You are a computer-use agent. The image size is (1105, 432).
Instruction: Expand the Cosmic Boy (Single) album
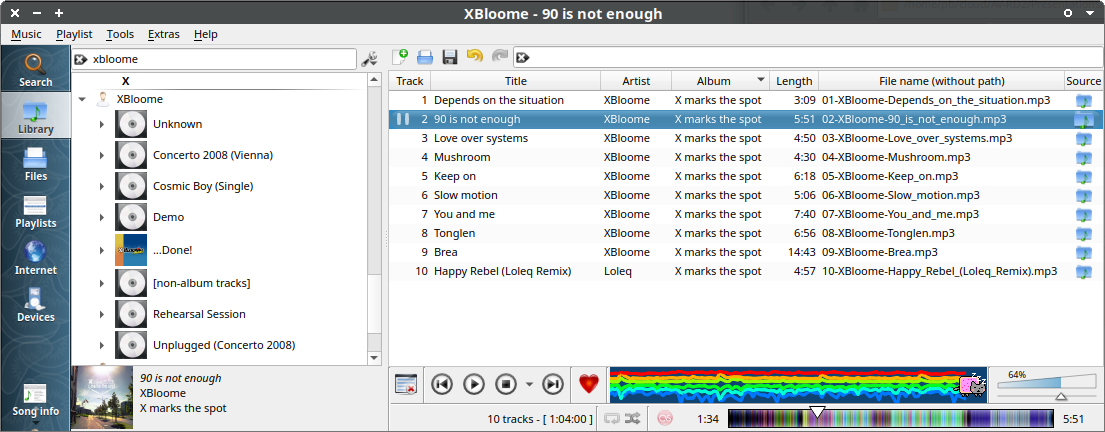click(x=102, y=186)
